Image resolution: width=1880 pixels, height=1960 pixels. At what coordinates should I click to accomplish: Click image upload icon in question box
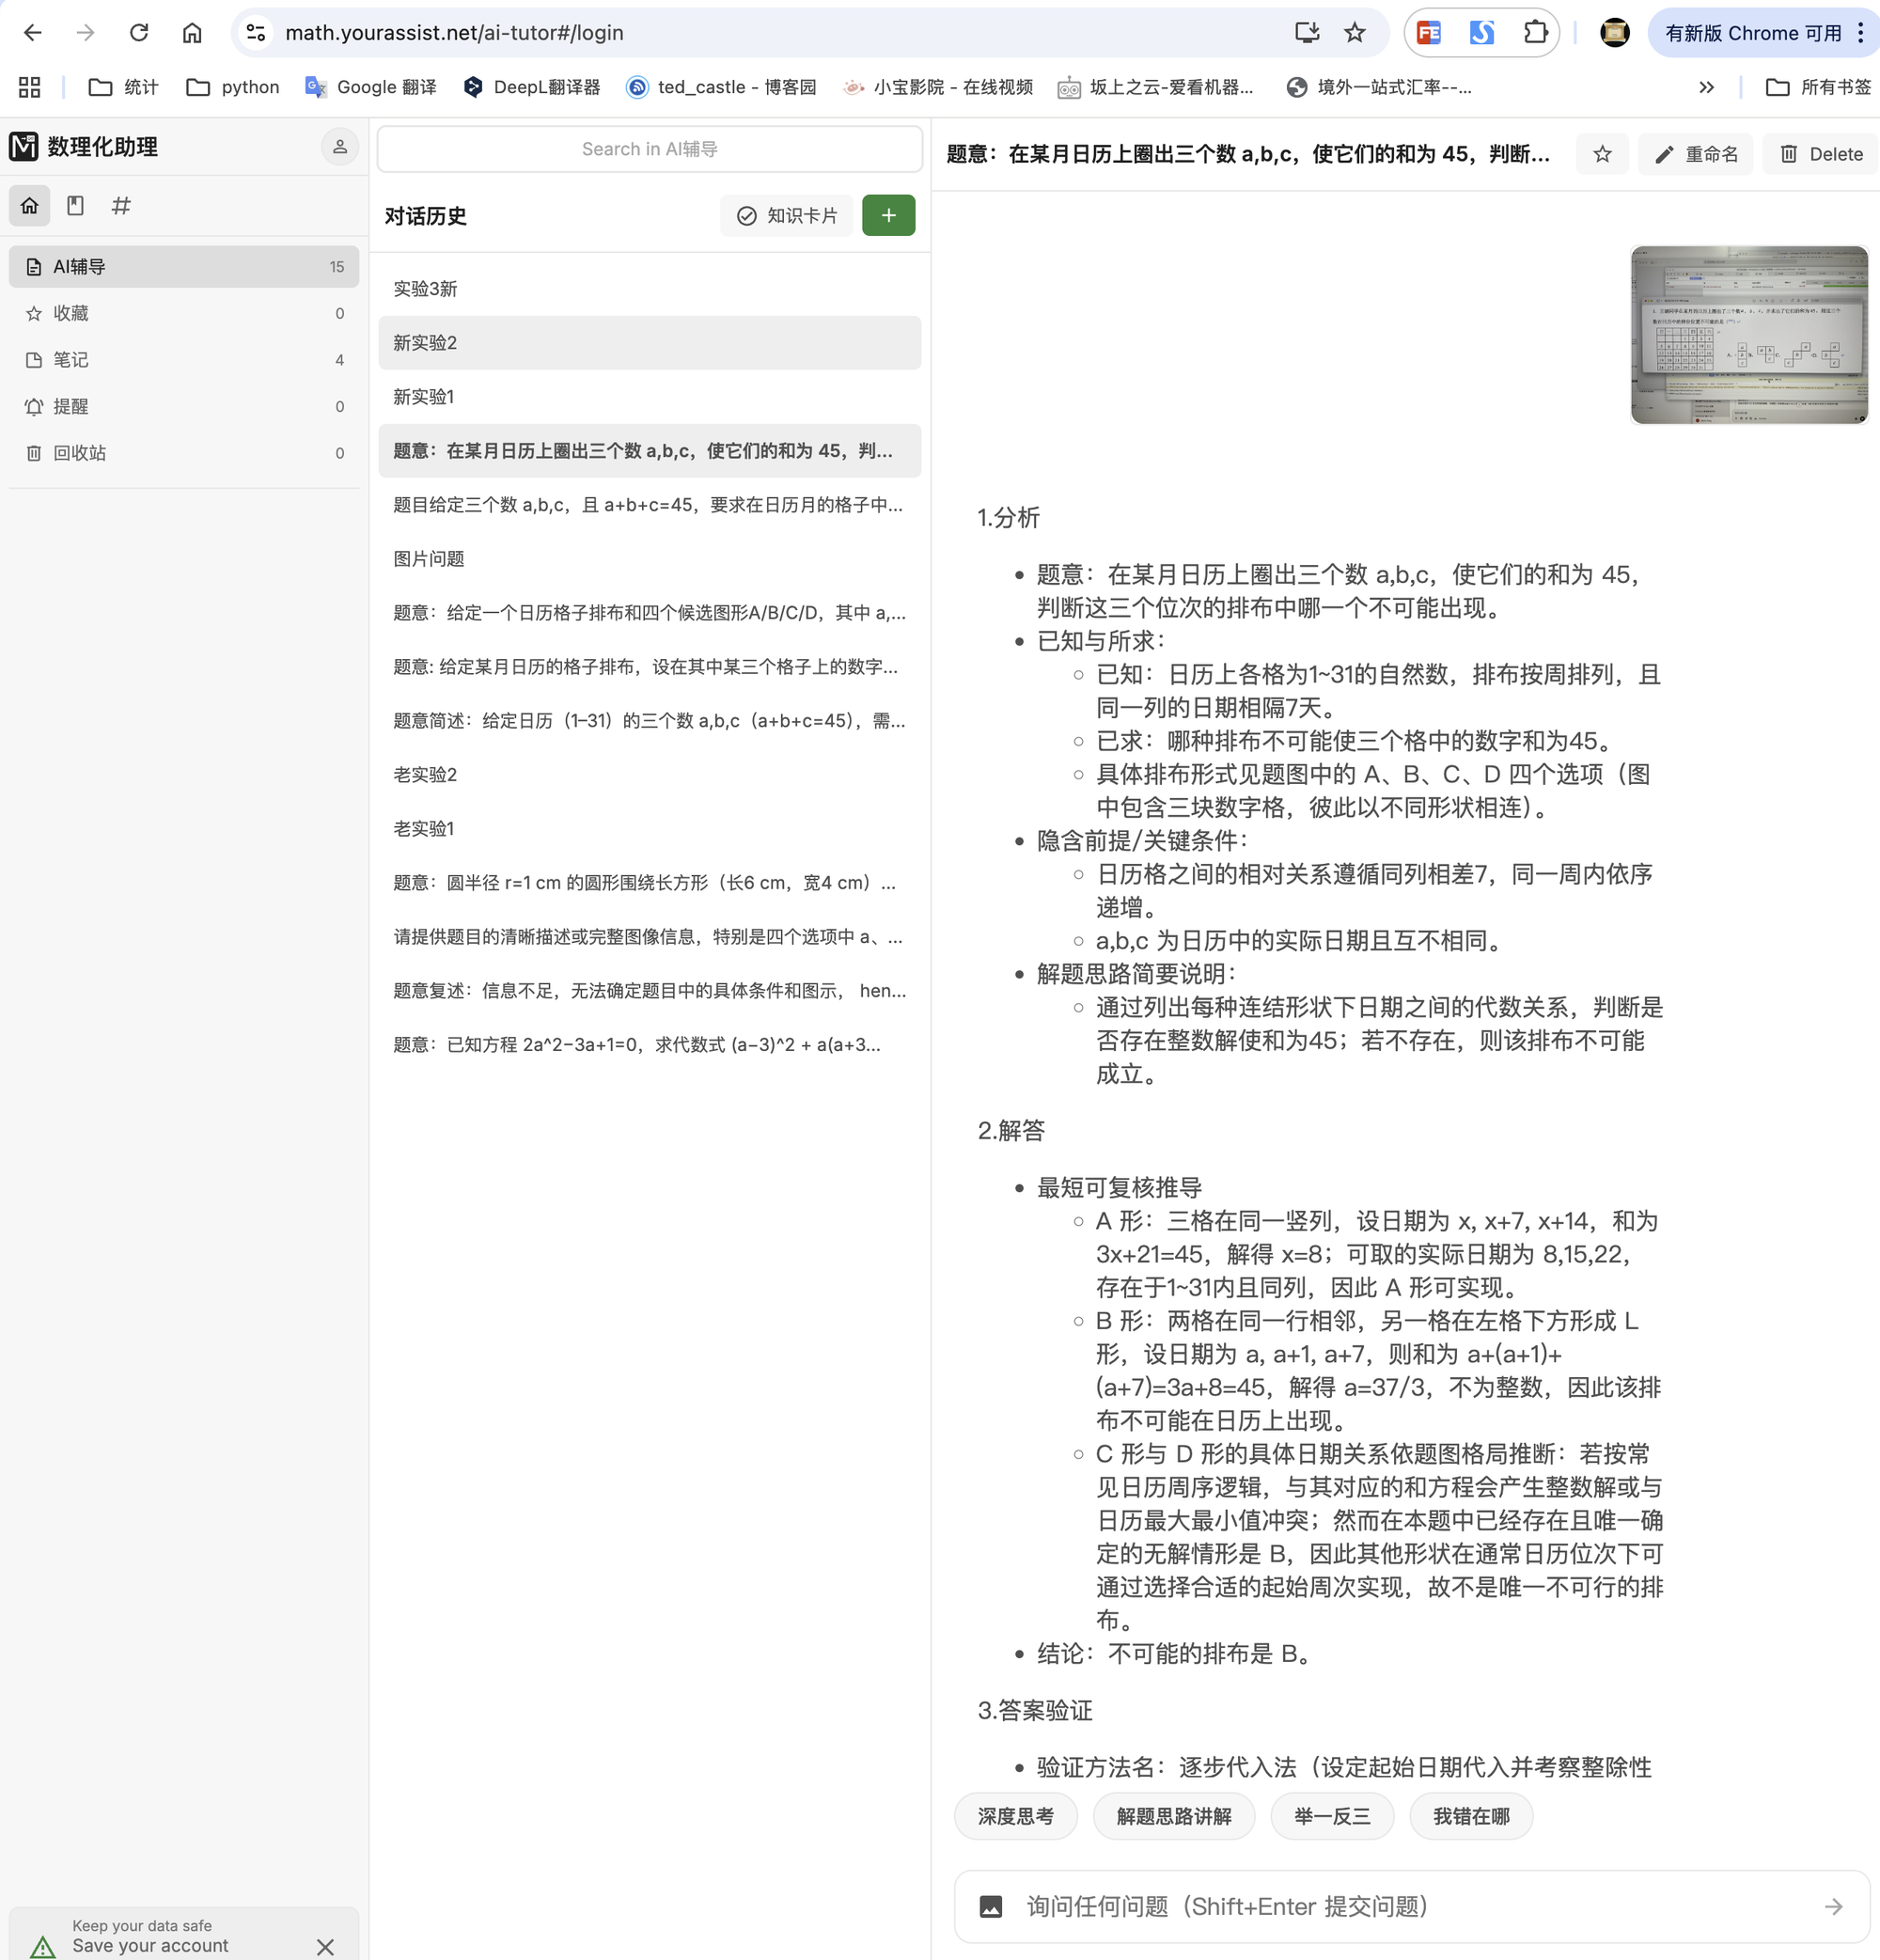click(991, 1906)
